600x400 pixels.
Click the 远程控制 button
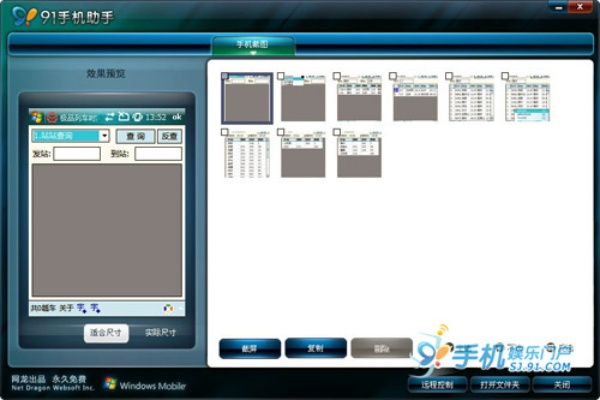[438, 385]
